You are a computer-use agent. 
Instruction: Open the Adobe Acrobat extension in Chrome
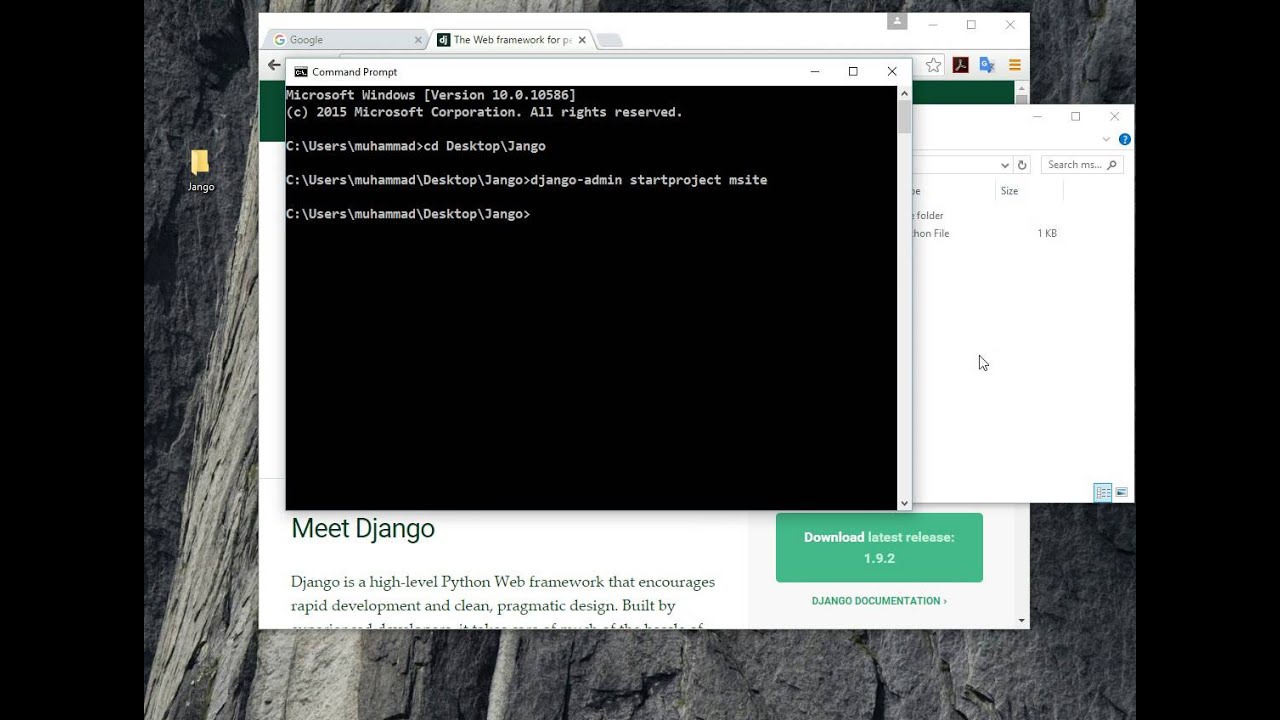(x=960, y=65)
